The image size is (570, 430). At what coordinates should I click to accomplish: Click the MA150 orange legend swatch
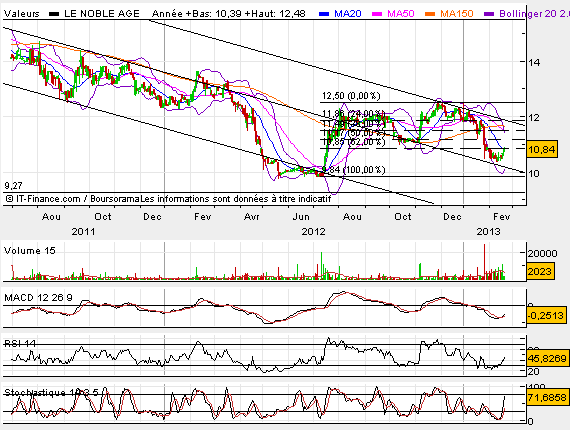(430, 14)
